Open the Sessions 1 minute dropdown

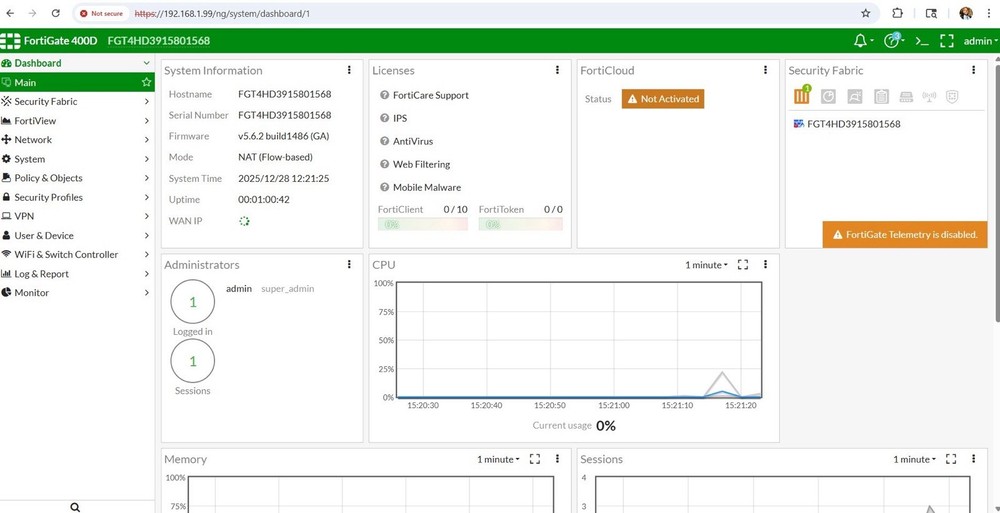click(914, 459)
